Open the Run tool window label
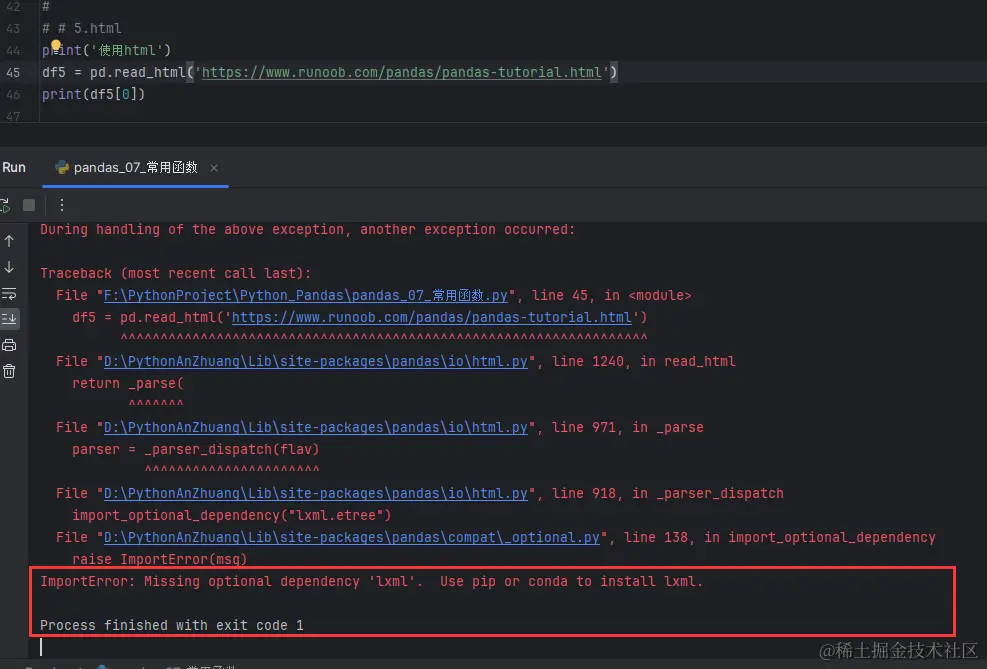This screenshot has height=669, width=987. point(14,167)
